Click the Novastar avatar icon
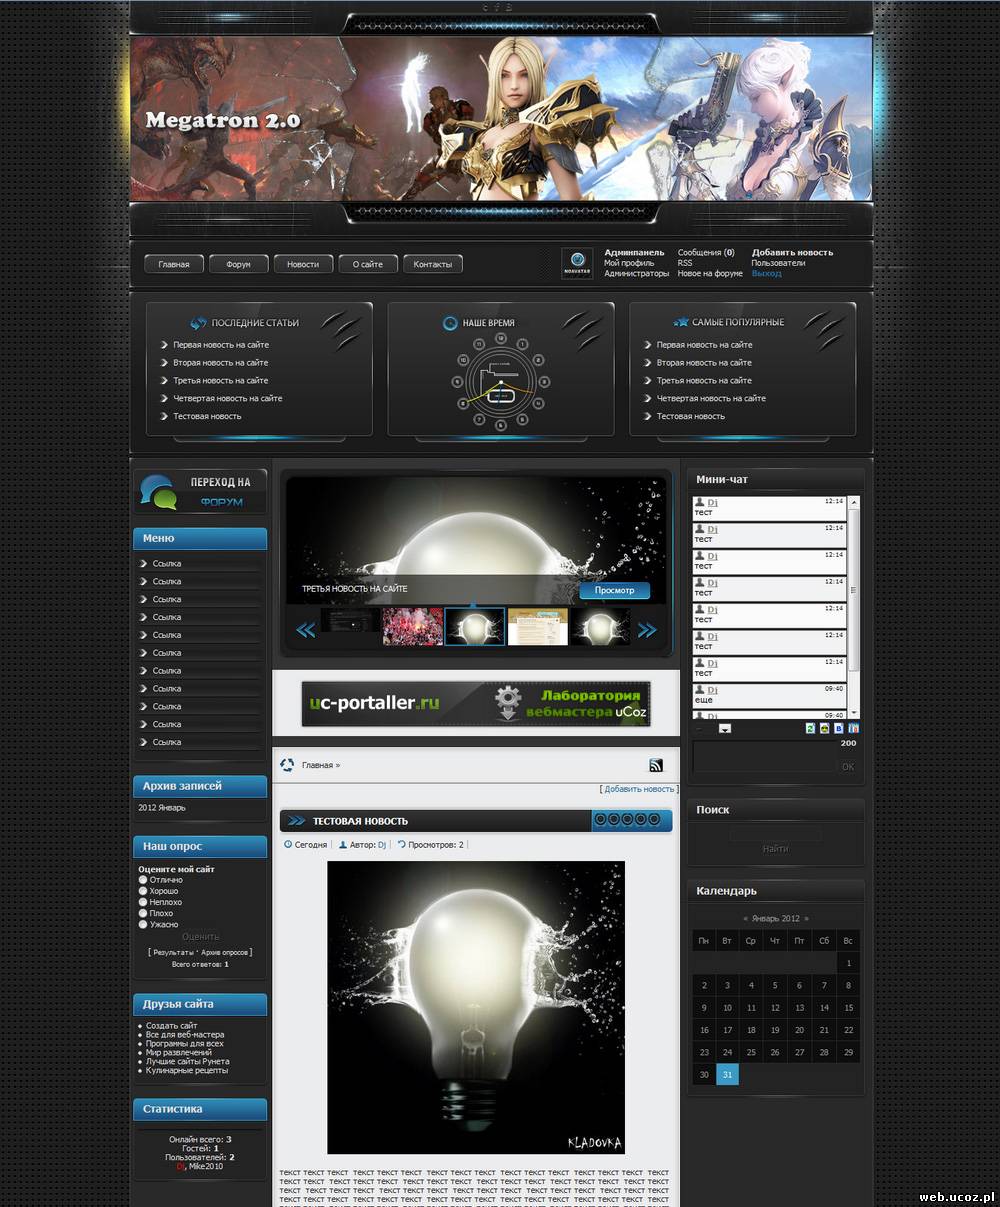This screenshot has height=1207, width=1000. (x=577, y=263)
